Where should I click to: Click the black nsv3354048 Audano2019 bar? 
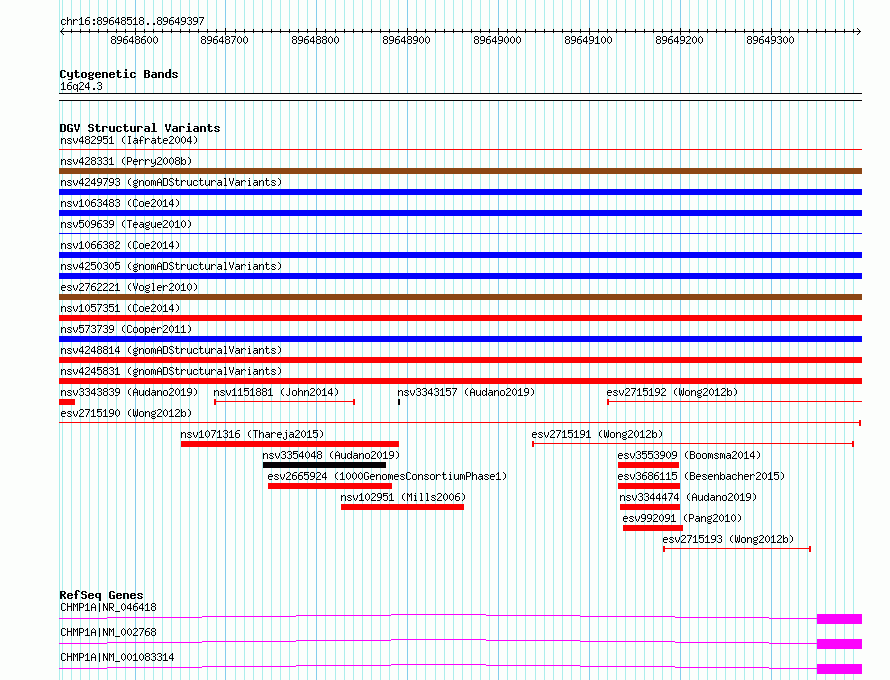click(324, 465)
